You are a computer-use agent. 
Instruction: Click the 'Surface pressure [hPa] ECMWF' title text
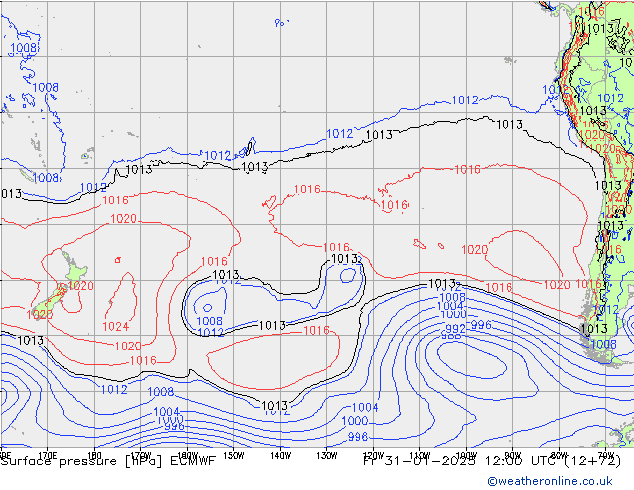(x=108, y=461)
